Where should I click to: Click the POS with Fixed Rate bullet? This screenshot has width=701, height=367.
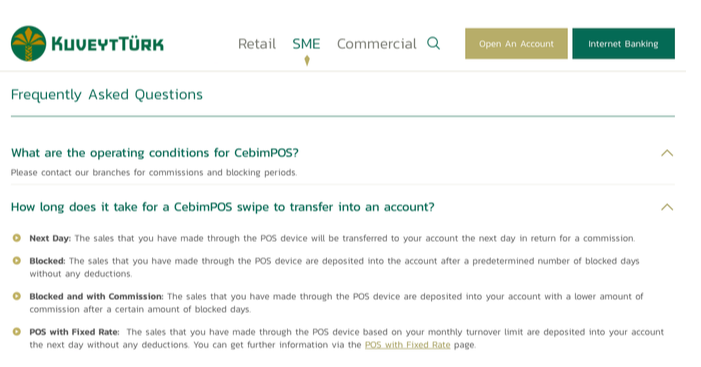17,332
